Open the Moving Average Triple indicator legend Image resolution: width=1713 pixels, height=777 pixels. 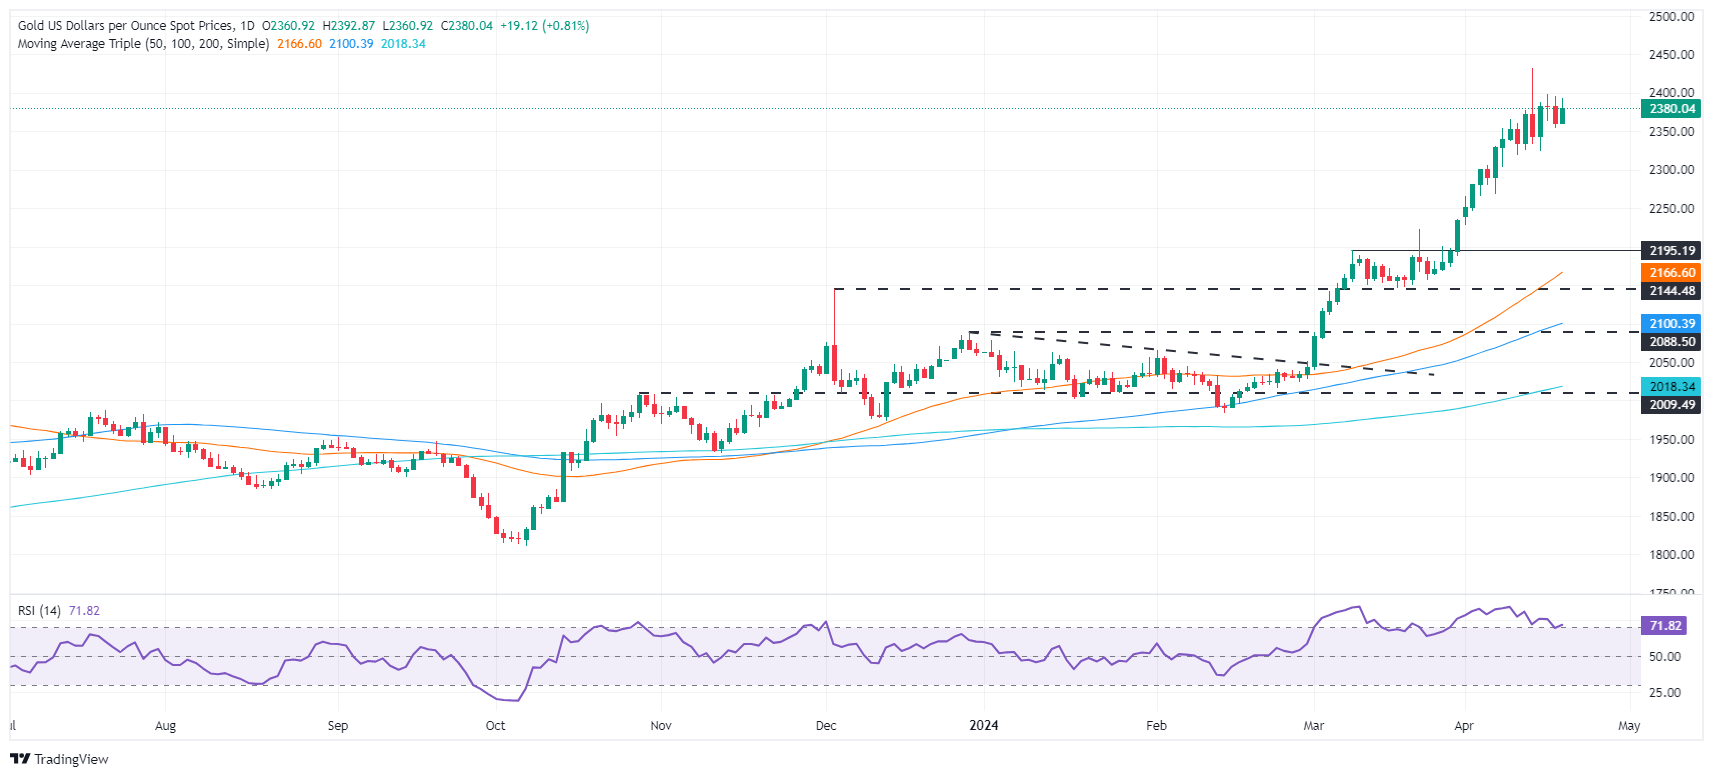coord(143,44)
